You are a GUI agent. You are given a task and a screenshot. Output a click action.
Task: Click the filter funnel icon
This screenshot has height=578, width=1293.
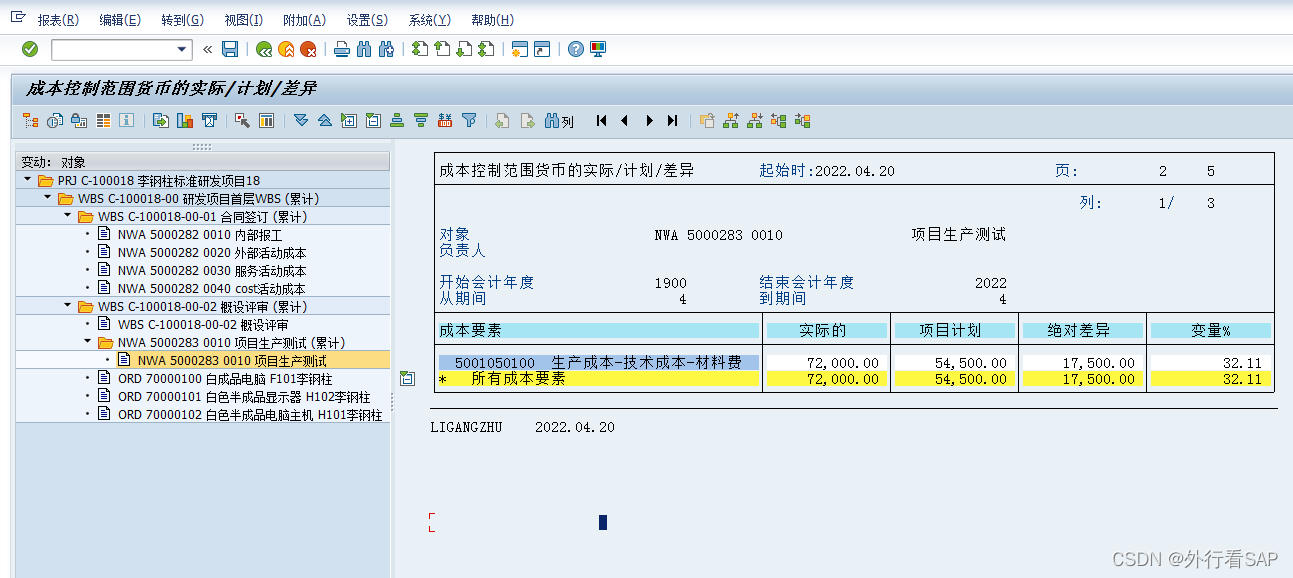[469, 121]
